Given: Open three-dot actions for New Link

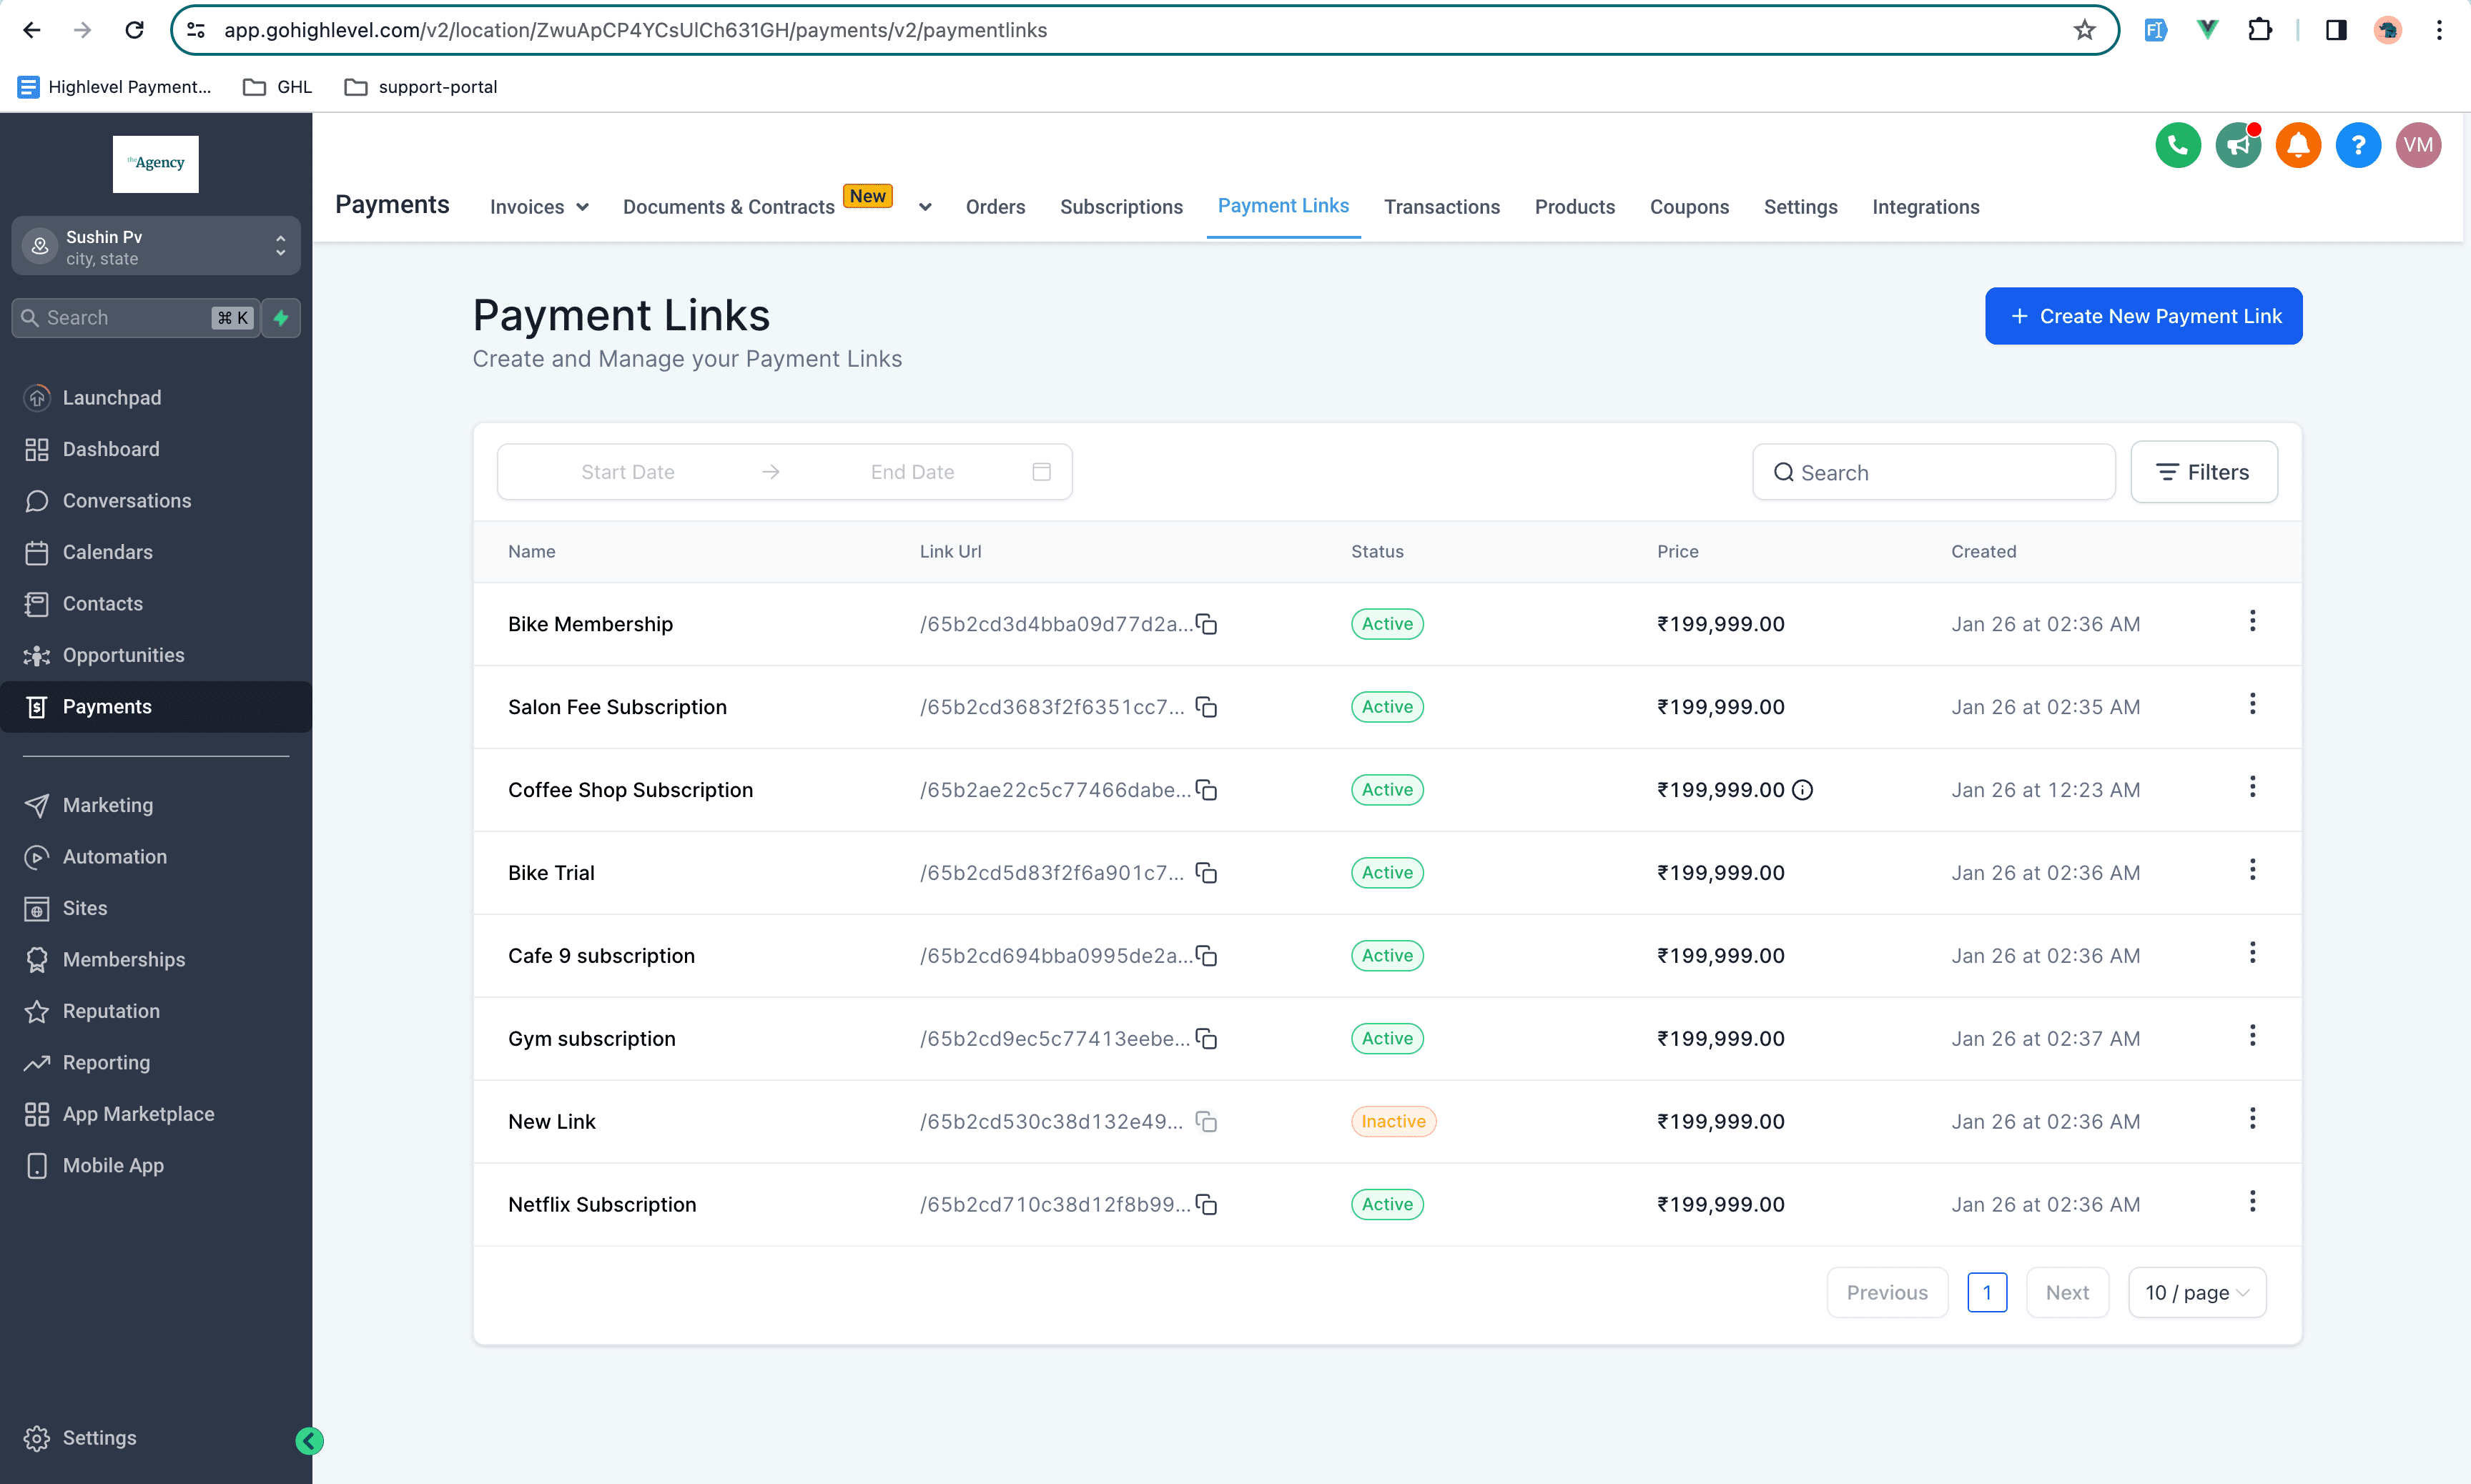Looking at the screenshot, I should point(2253,1119).
